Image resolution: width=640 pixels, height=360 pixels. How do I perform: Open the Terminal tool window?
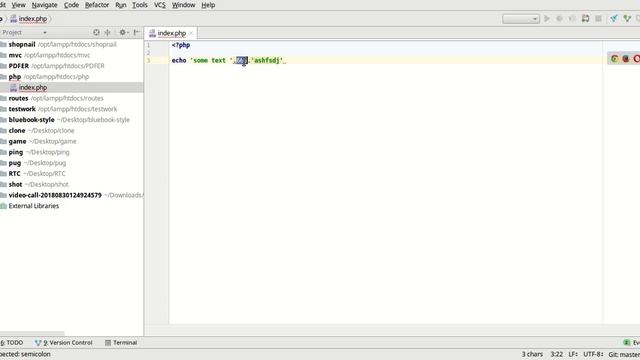coord(121,342)
